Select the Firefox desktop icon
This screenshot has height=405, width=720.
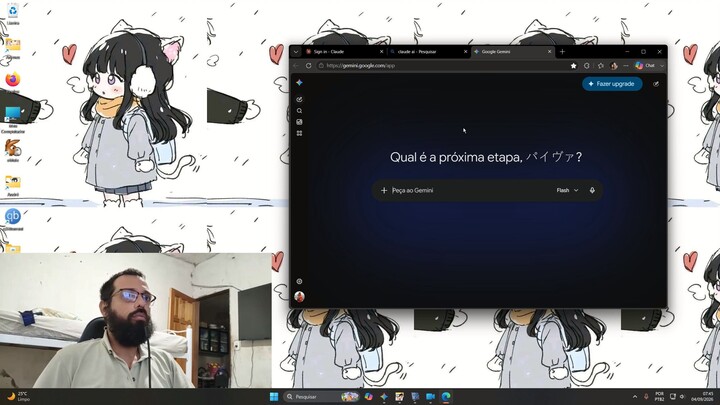13,82
